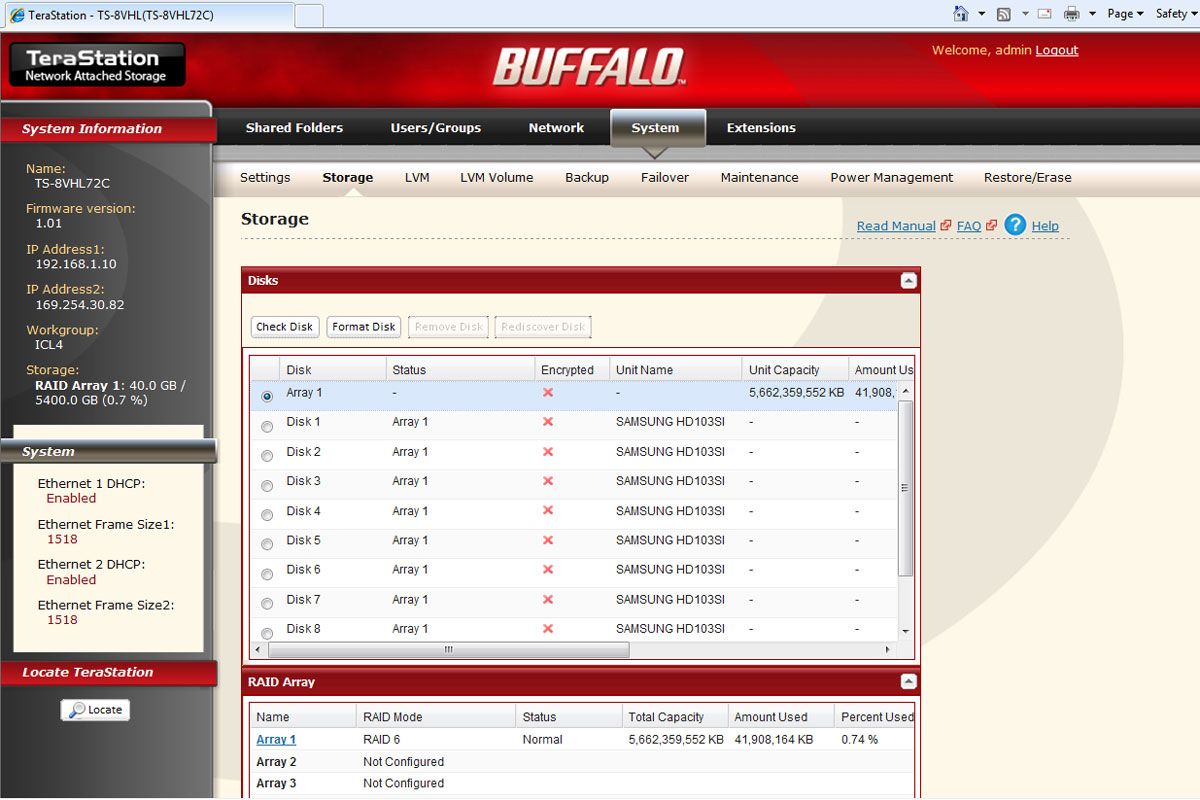Viewport: 1200px width, 800px height.
Task: Click external link icon beside FAQ
Action: (991, 226)
